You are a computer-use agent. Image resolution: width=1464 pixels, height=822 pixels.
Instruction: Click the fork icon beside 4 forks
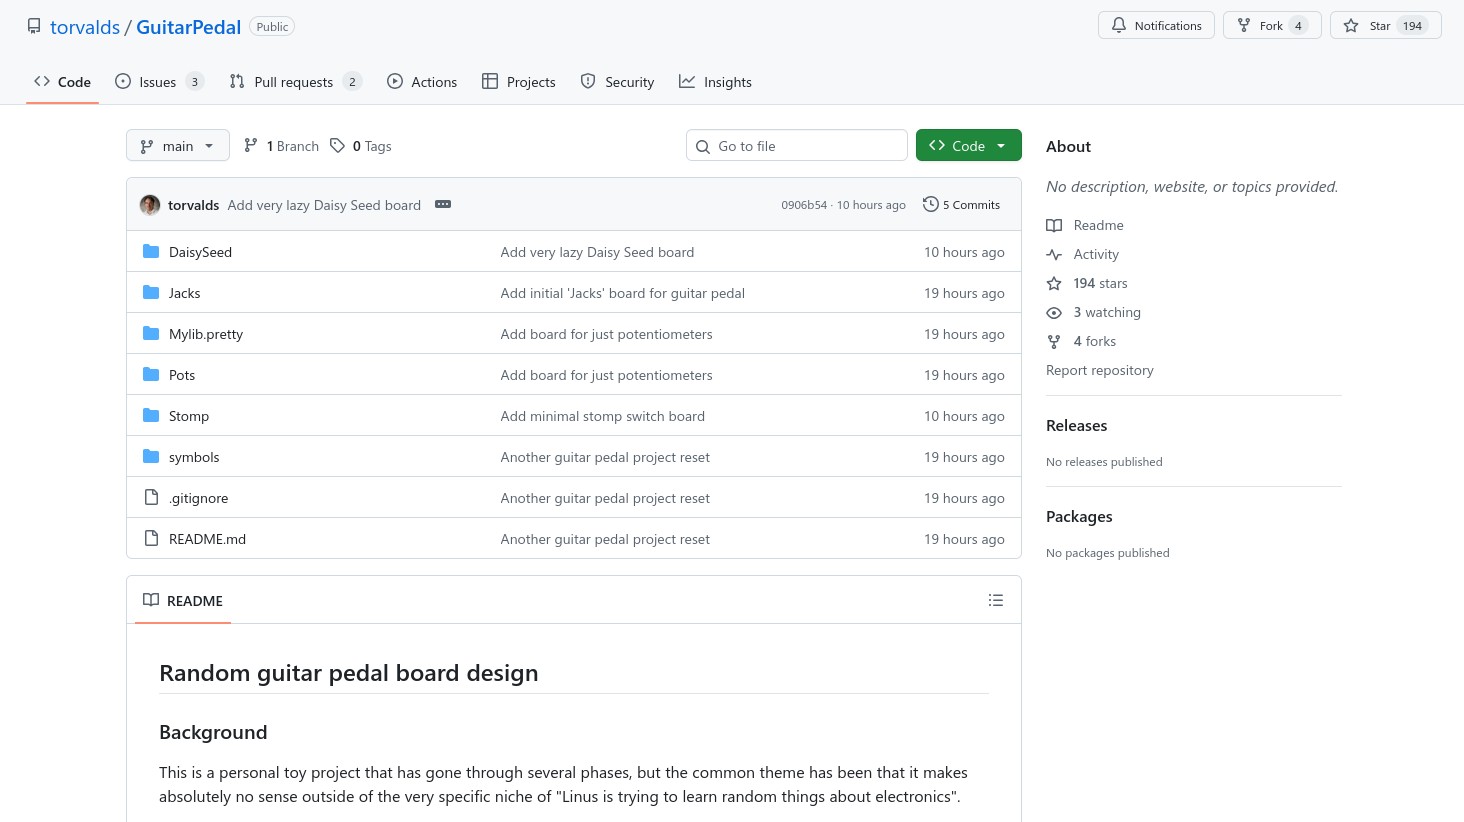(x=1054, y=341)
